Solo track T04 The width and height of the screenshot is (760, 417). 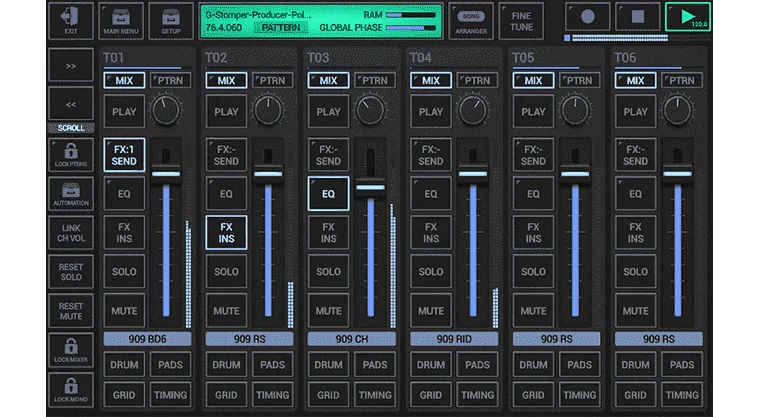pos(431,272)
